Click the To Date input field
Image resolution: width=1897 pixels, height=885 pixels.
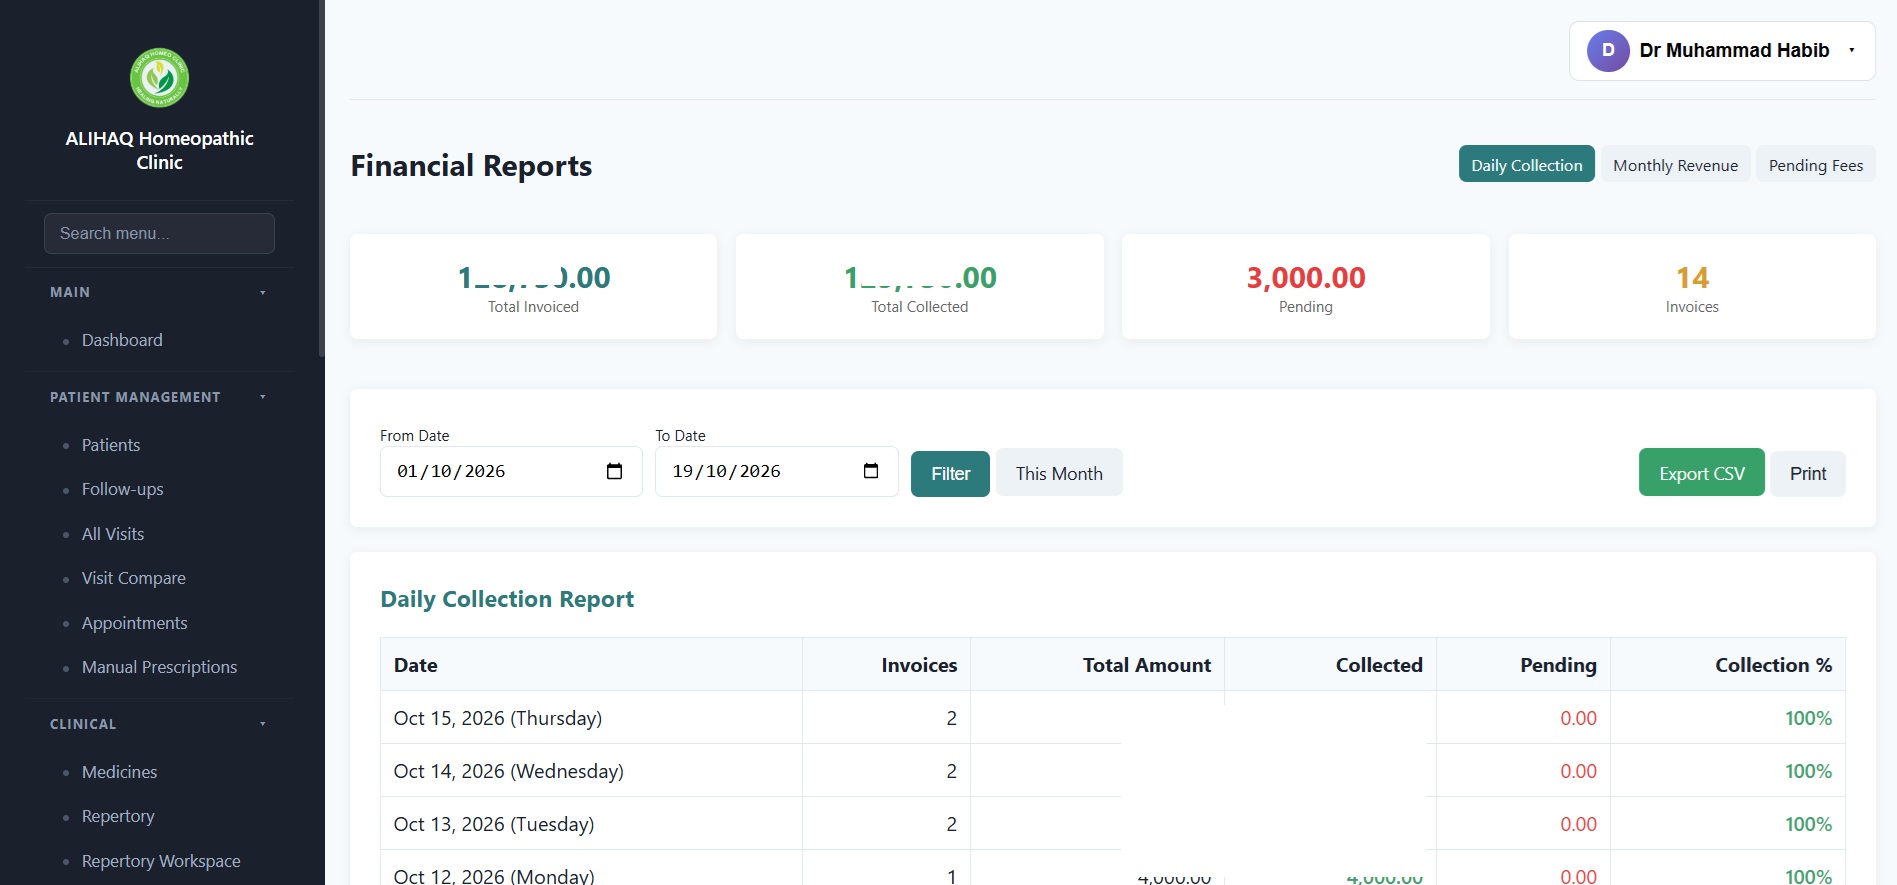tap(776, 471)
